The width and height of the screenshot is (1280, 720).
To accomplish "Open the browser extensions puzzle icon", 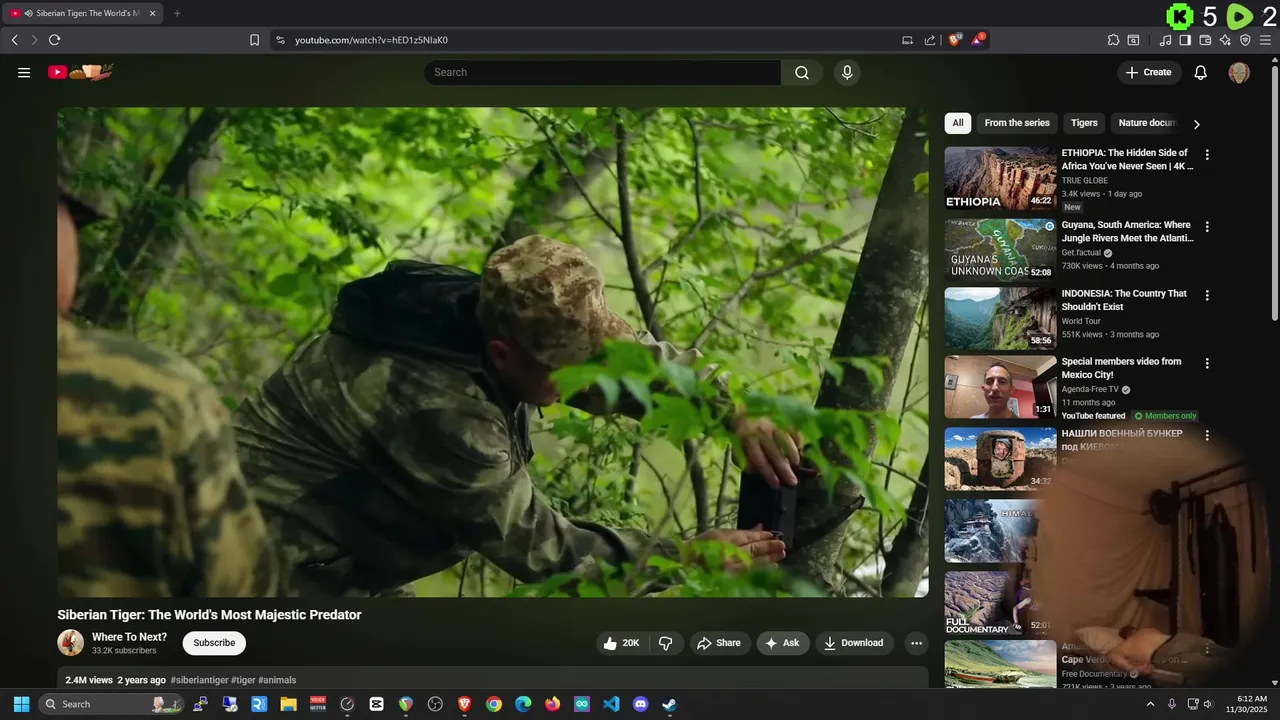I will tap(1113, 40).
